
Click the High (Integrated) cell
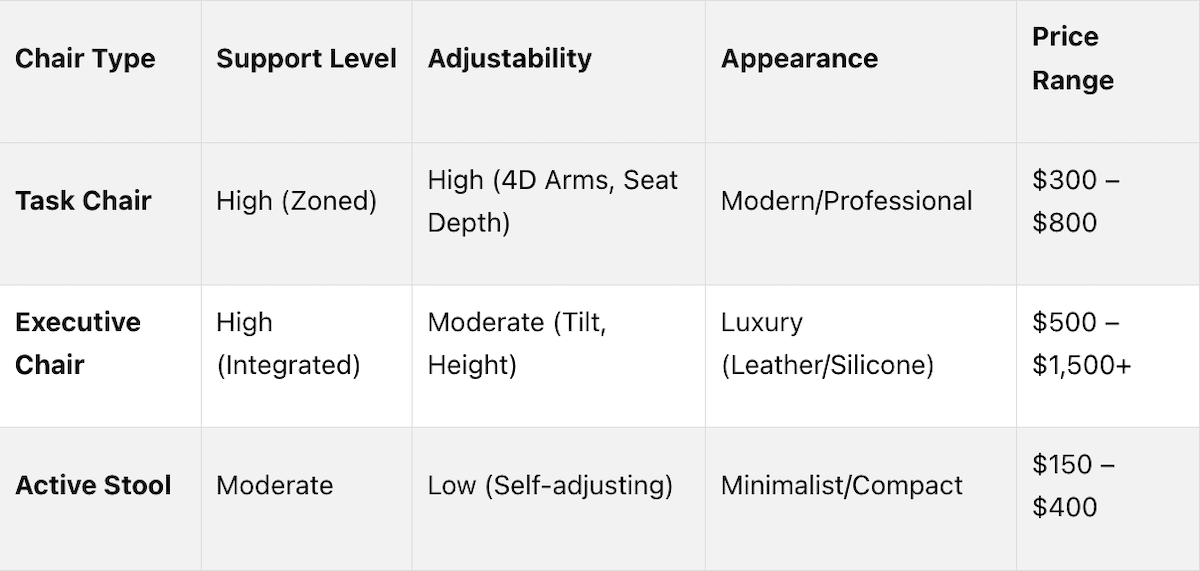pos(288,343)
